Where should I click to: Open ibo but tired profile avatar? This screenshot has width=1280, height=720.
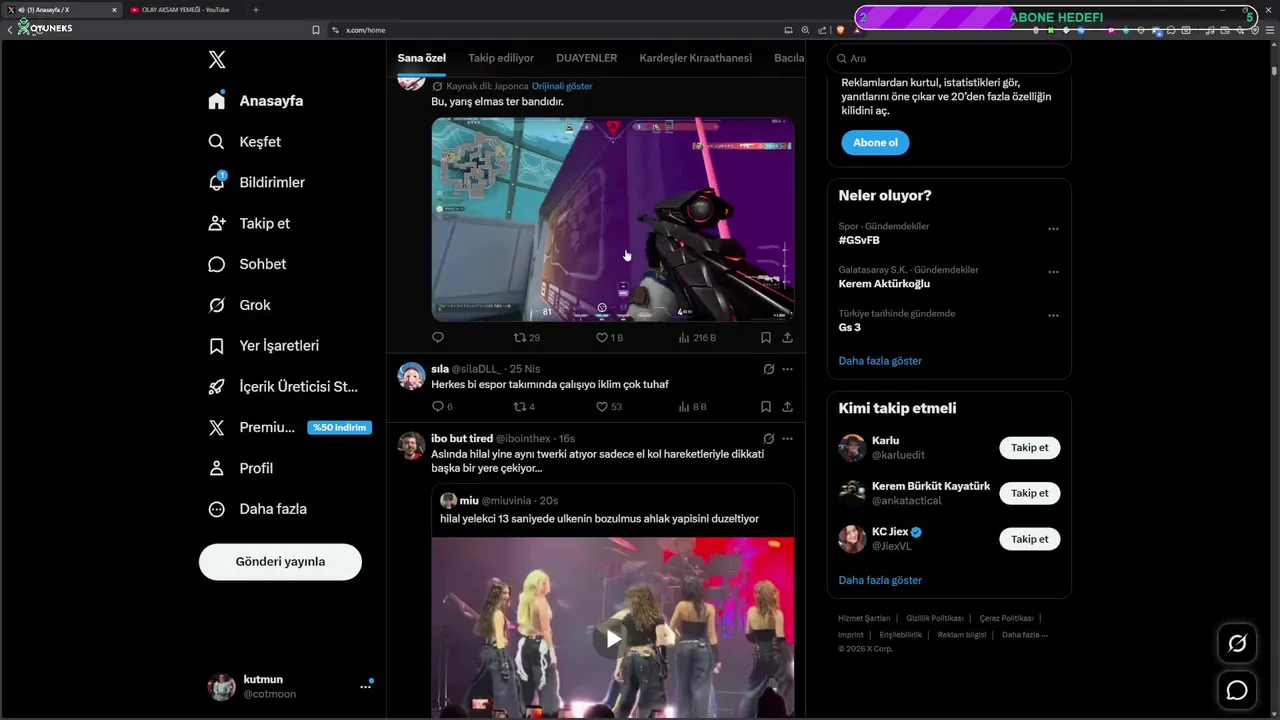click(411, 446)
